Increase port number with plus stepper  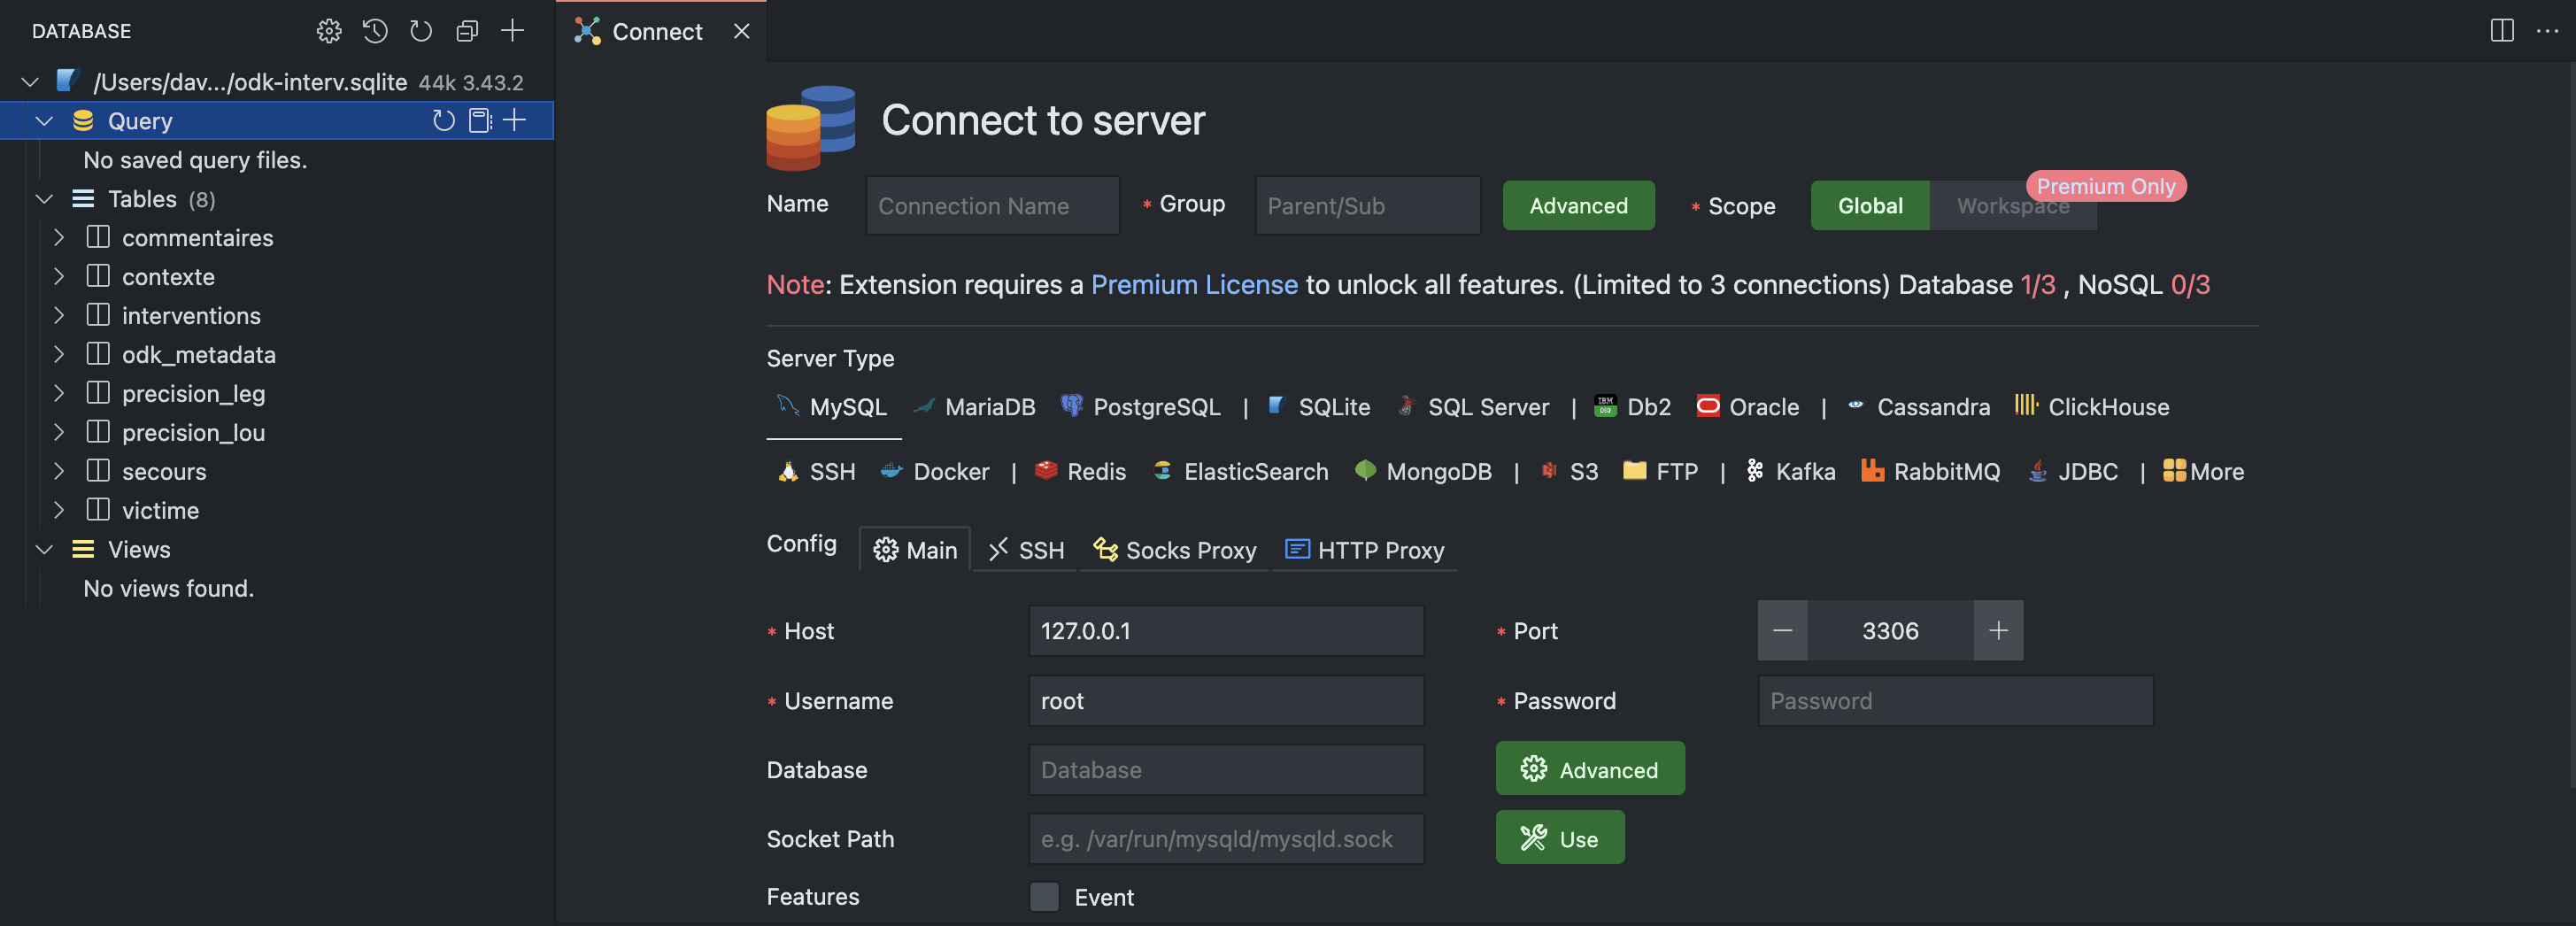pos(1998,631)
